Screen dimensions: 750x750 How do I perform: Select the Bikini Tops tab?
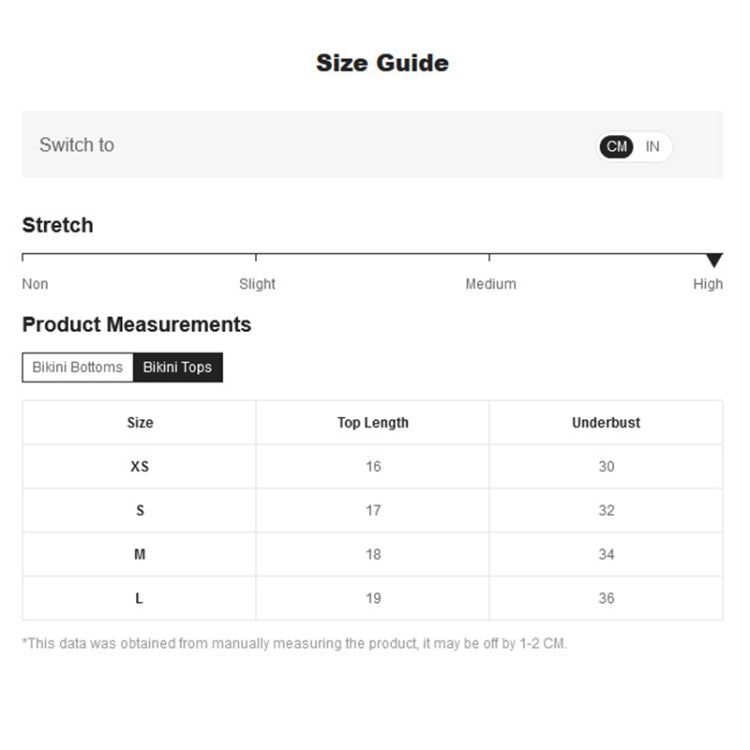178,367
